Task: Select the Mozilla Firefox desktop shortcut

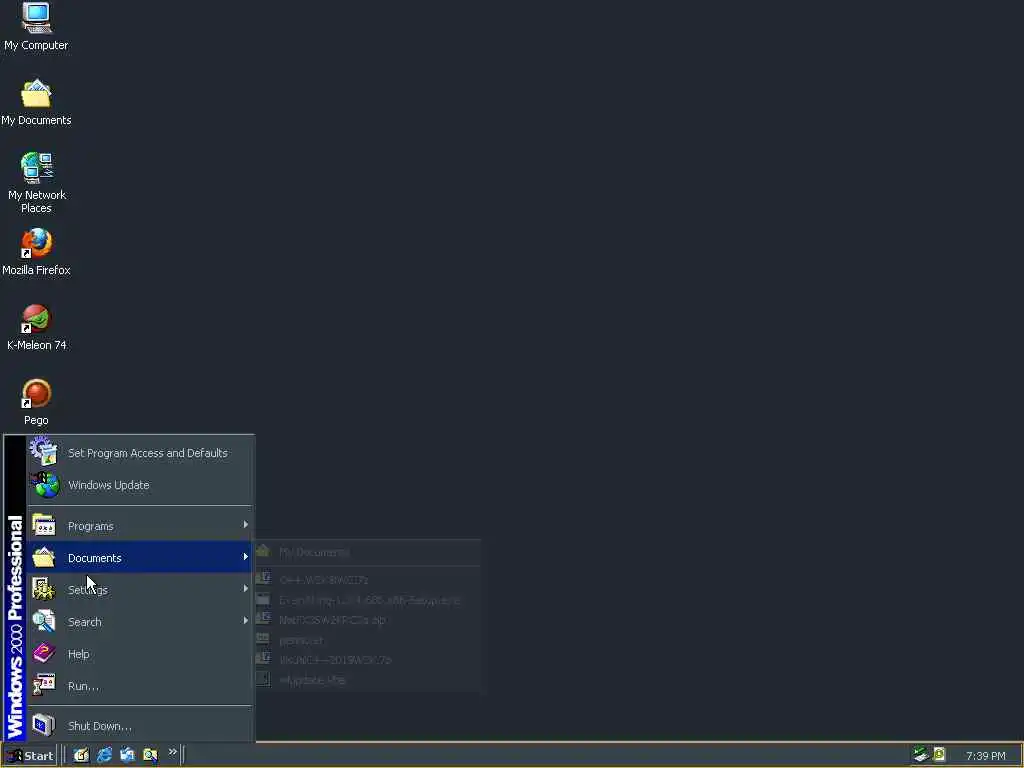Action: 36,251
